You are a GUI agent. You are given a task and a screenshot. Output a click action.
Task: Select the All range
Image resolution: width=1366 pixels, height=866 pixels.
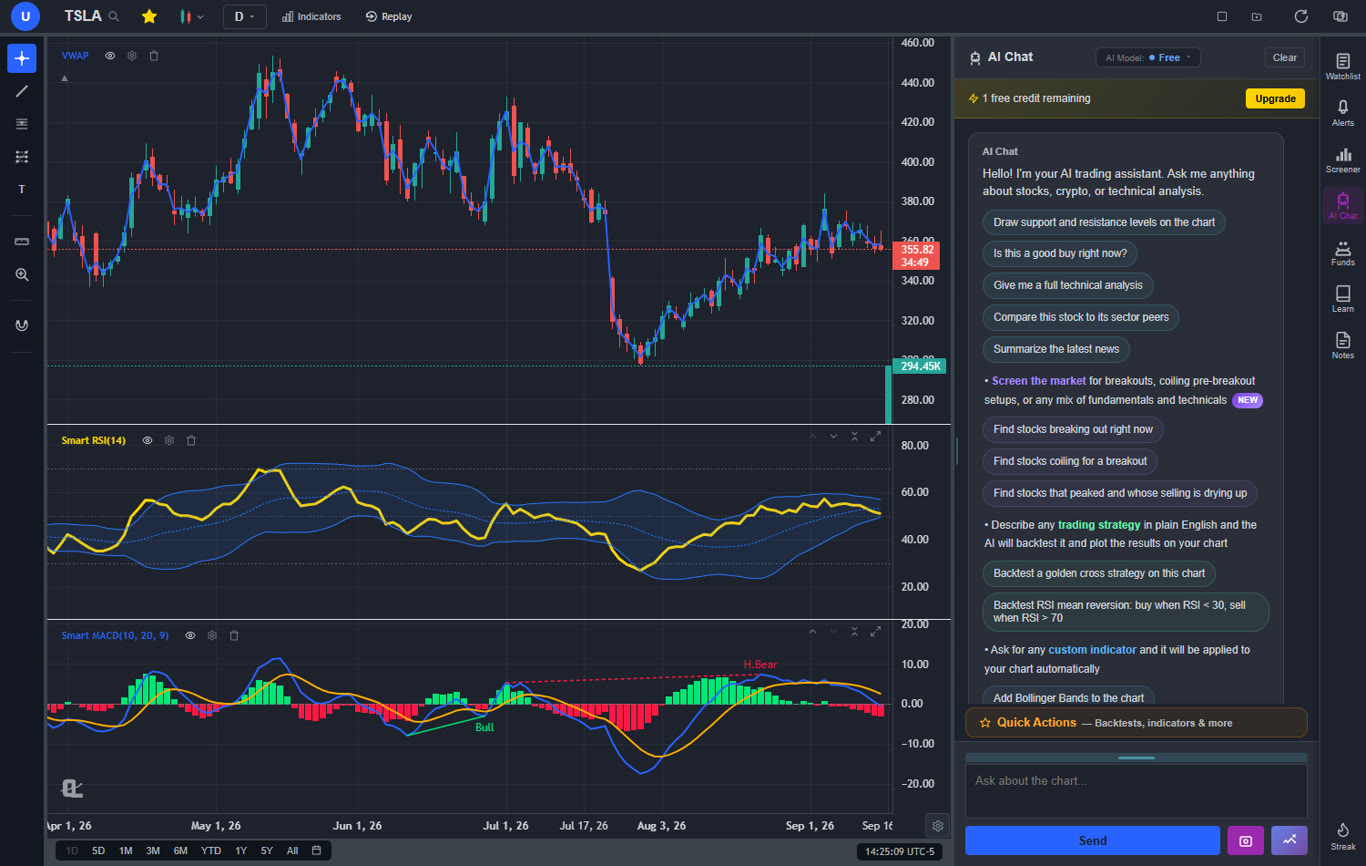coord(292,851)
